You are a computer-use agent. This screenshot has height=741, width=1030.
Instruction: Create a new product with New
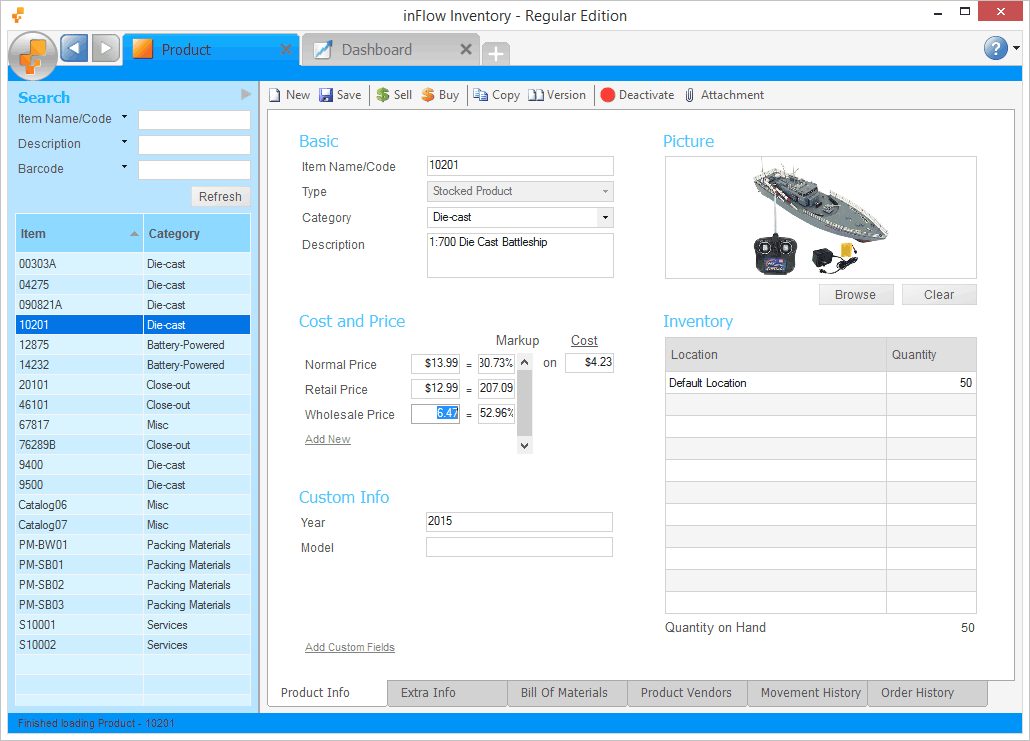[x=289, y=95]
